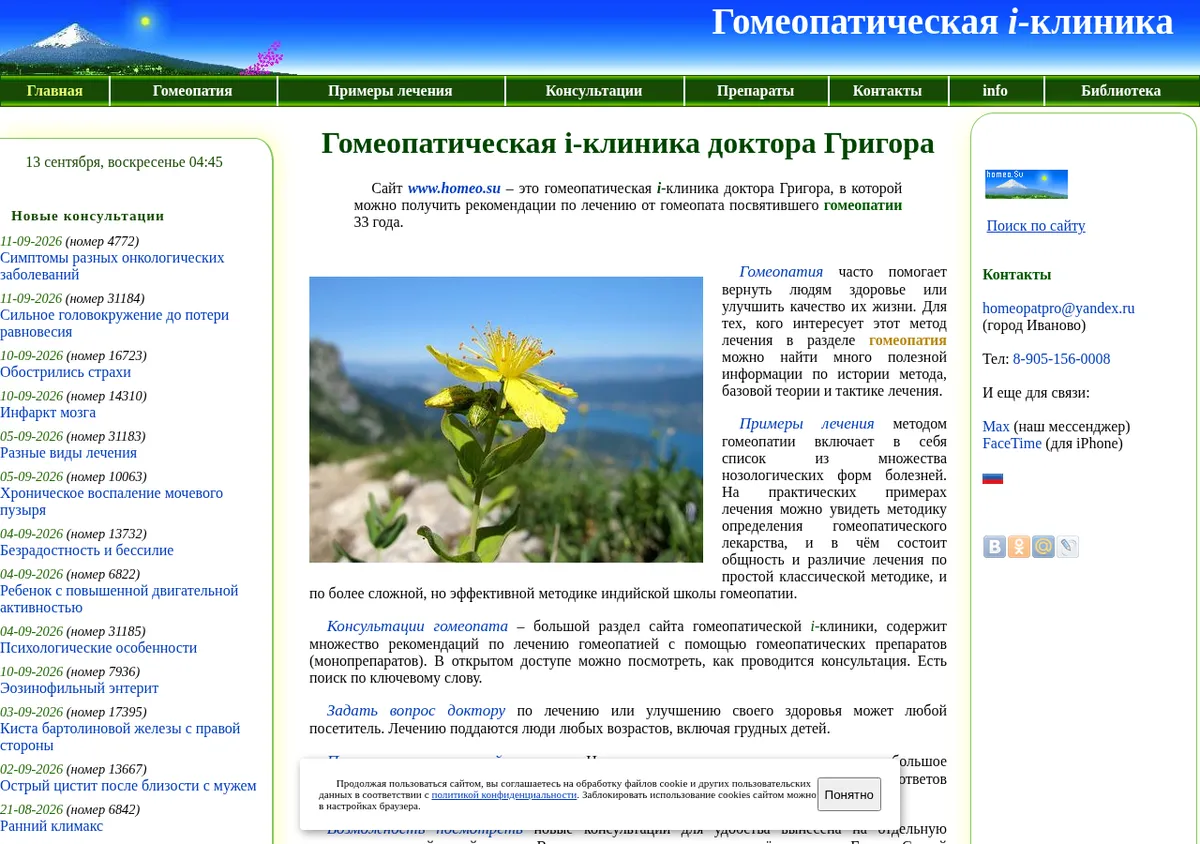Follow the Задать вопрос доктору link
Image resolution: width=1200 pixels, height=844 pixels.
point(416,711)
